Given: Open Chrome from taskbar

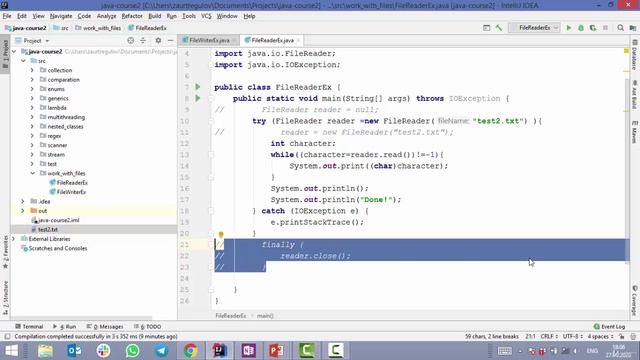Looking at the screenshot, I should click(190, 351).
